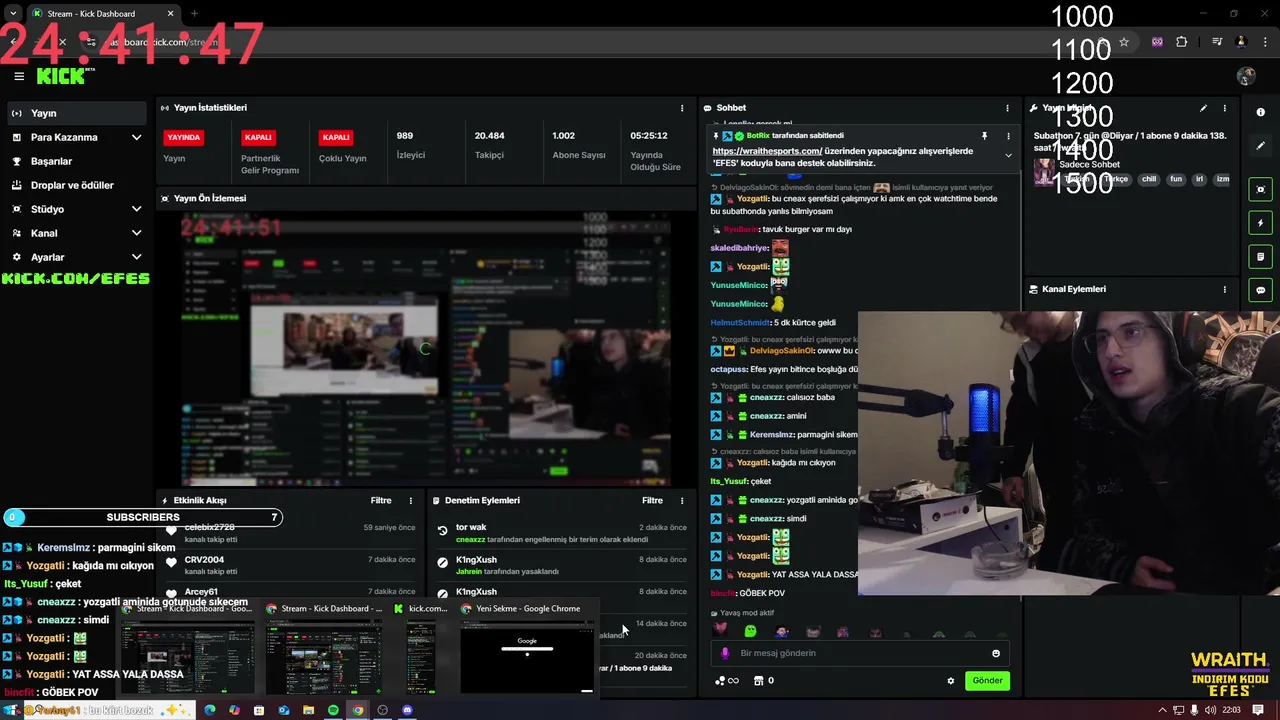This screenshot has height=720, width=1280.
Task: Click the purple microphone icon in chat input
Action: point(725,653)
